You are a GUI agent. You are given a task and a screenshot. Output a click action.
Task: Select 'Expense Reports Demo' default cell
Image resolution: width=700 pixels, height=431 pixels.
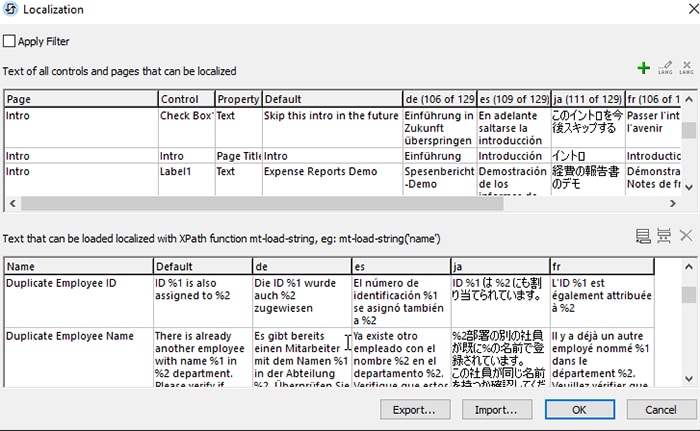coord(333,180)
